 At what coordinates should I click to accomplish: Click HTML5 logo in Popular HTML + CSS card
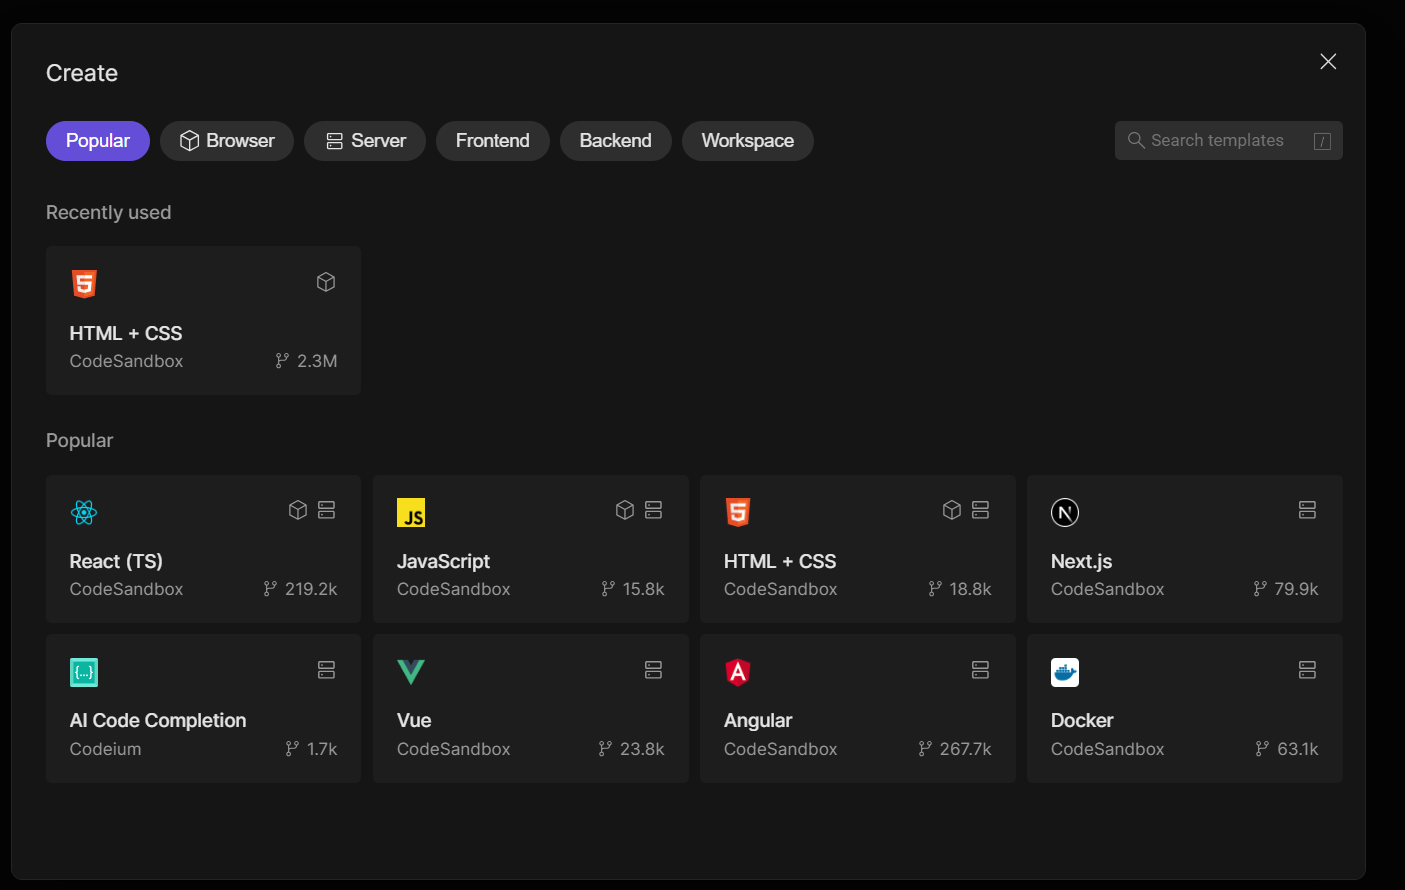click(738, 513)
